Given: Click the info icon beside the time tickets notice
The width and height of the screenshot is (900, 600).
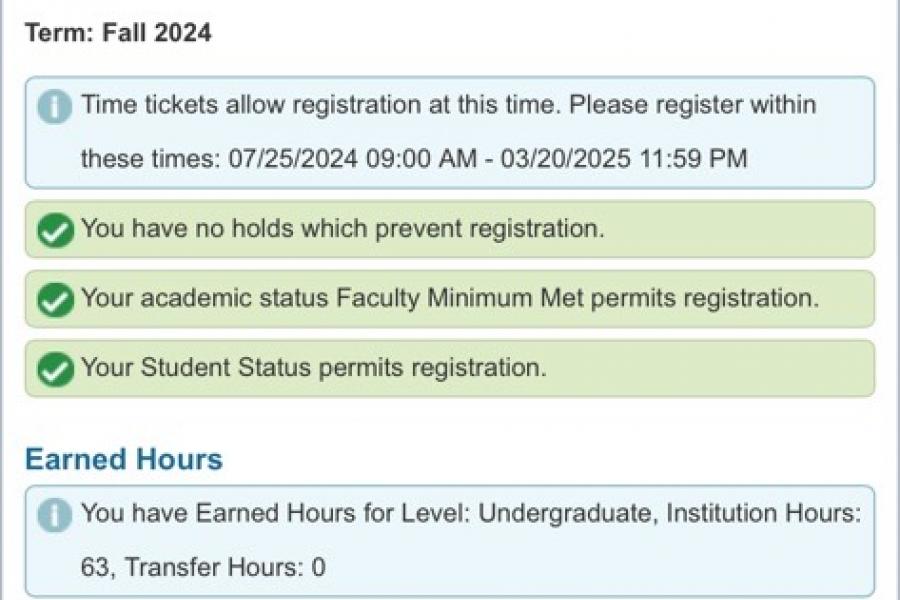Looking at the screenshot, I should pyautogui.click(x=54, y=107).
